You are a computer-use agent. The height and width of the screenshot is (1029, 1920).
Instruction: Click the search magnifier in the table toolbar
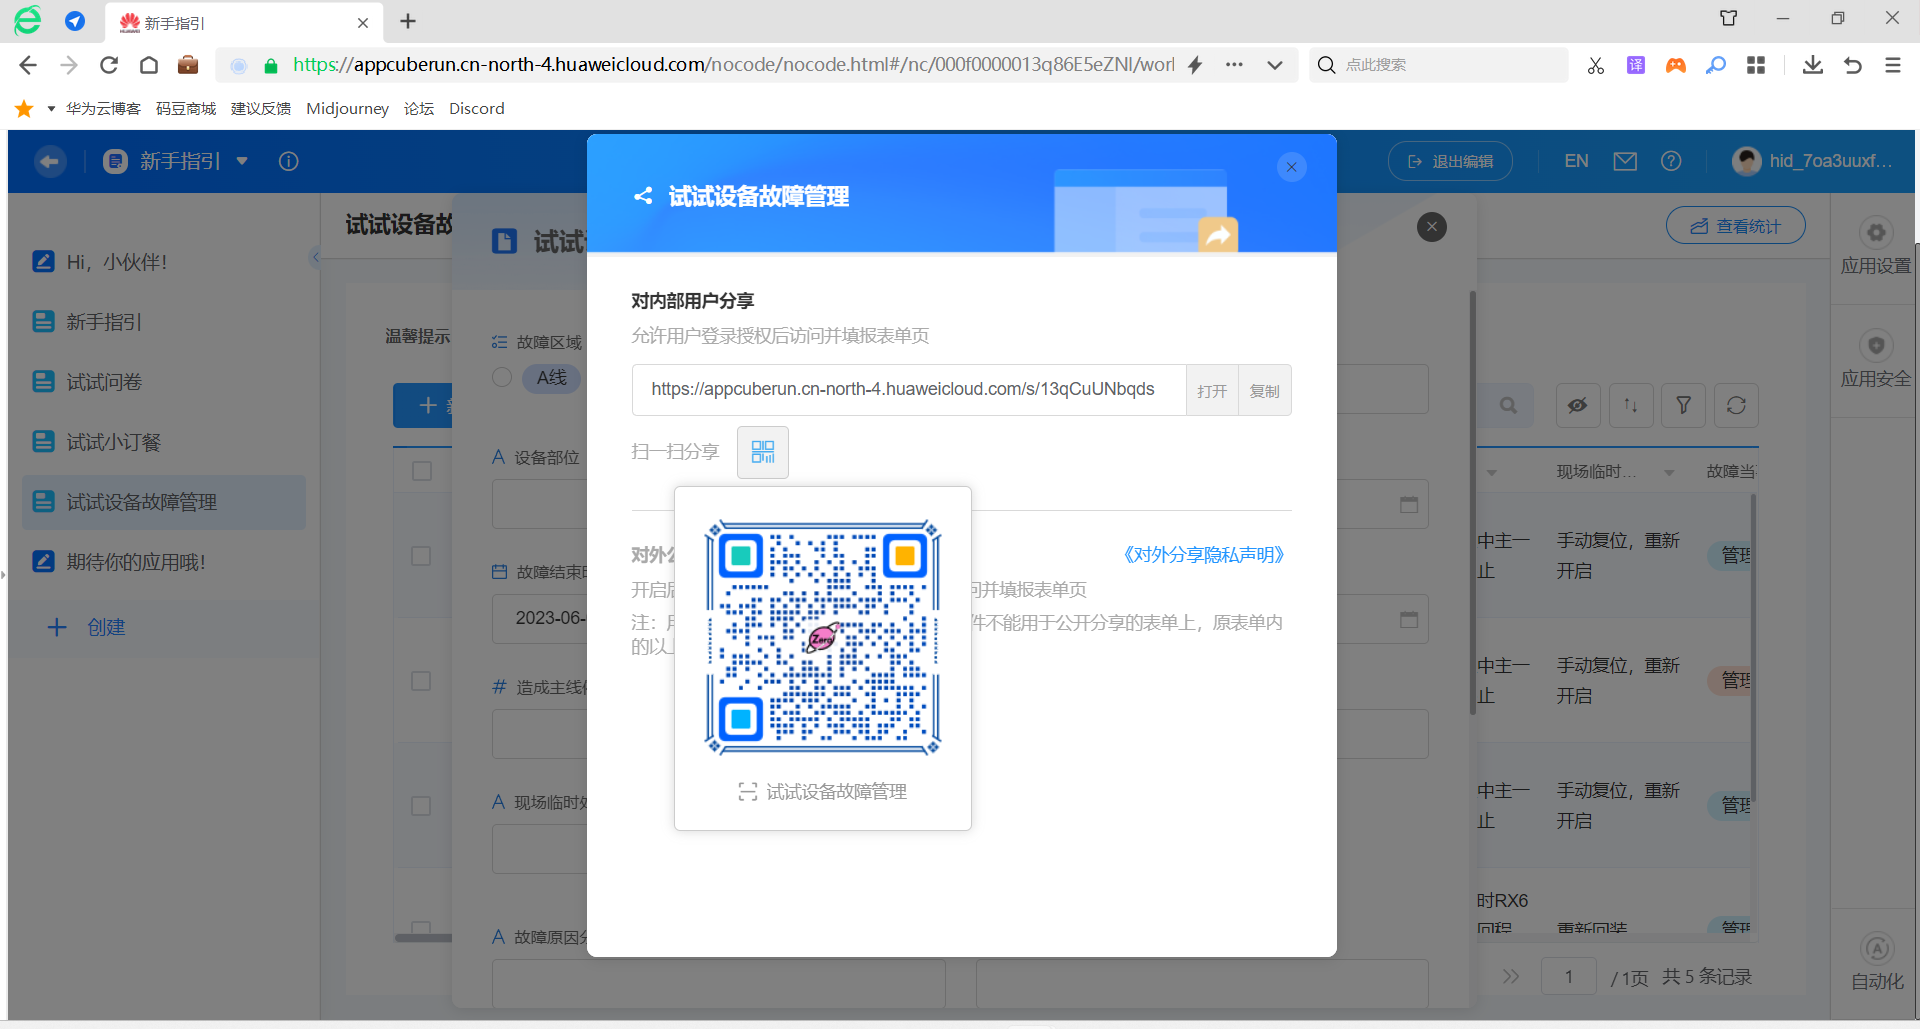point(1508,405)
